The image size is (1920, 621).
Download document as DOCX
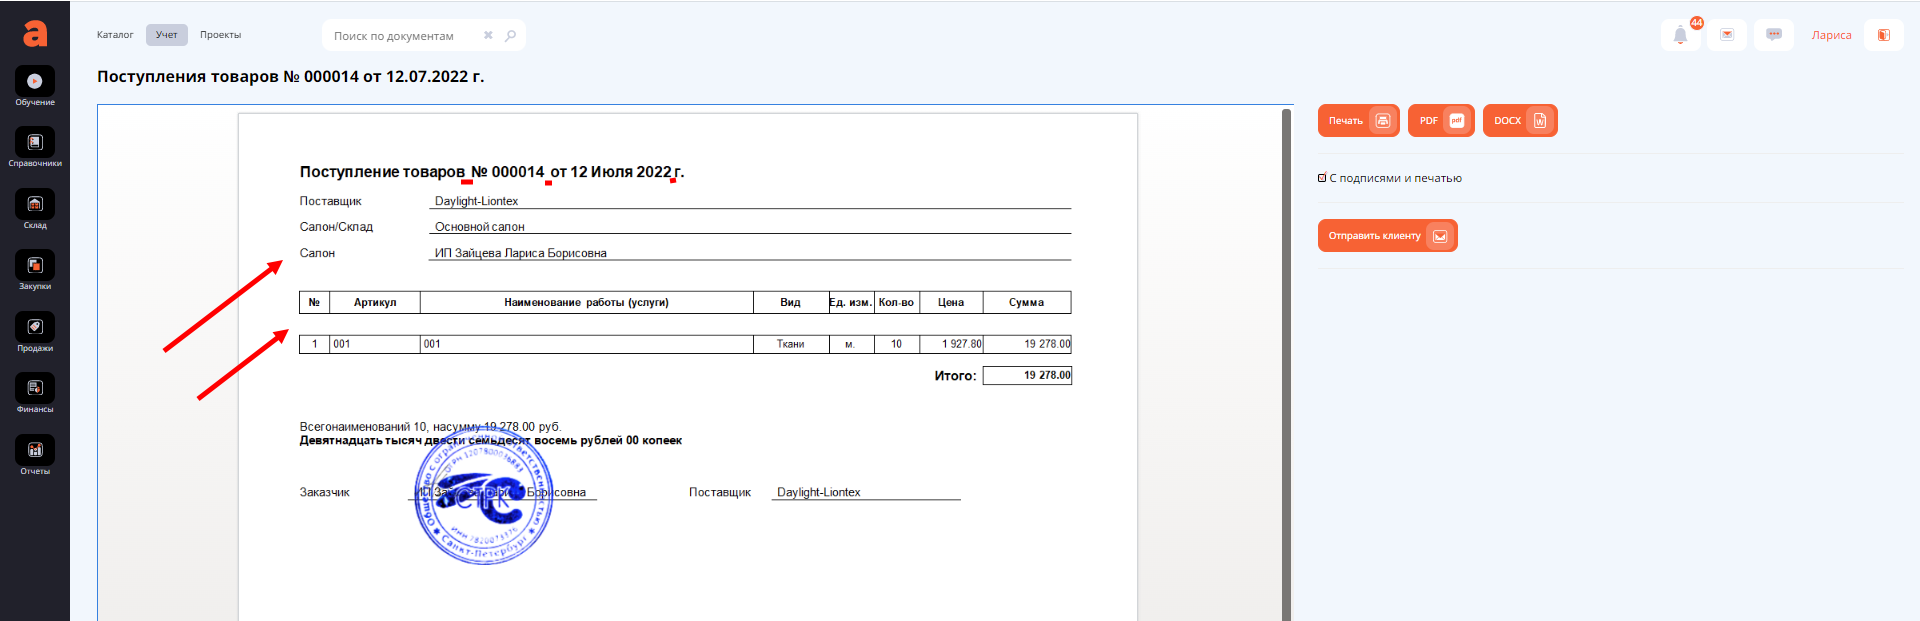(1519, 121)
